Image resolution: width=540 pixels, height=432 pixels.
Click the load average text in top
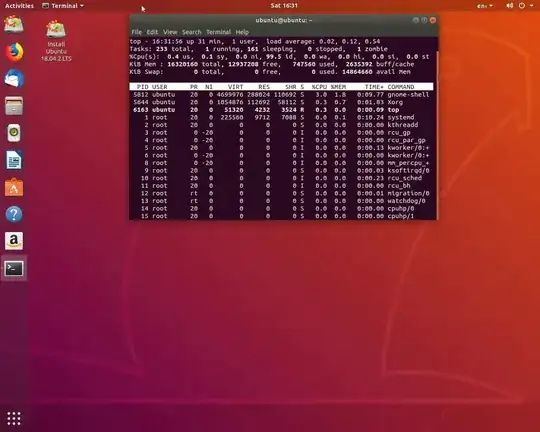[323, 41]
